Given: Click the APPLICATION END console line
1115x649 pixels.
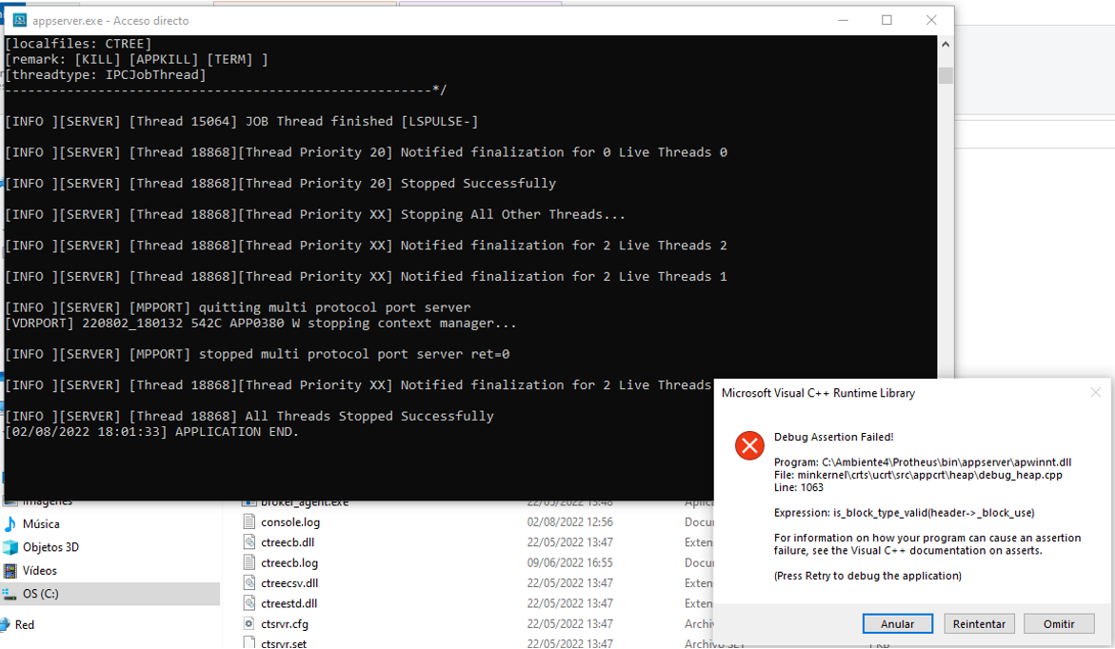Looking at the screenshot, I should 152,431.
